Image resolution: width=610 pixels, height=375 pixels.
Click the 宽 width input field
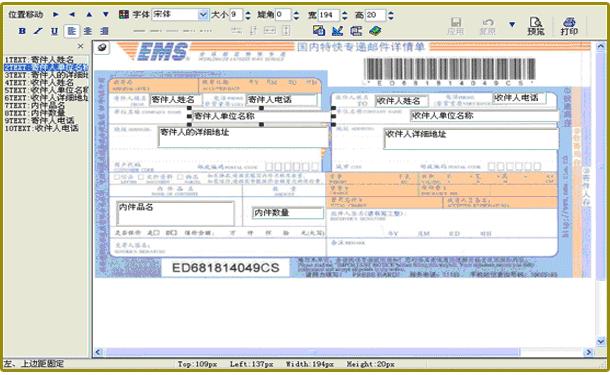pyautogui.click(x=328, y=15)
